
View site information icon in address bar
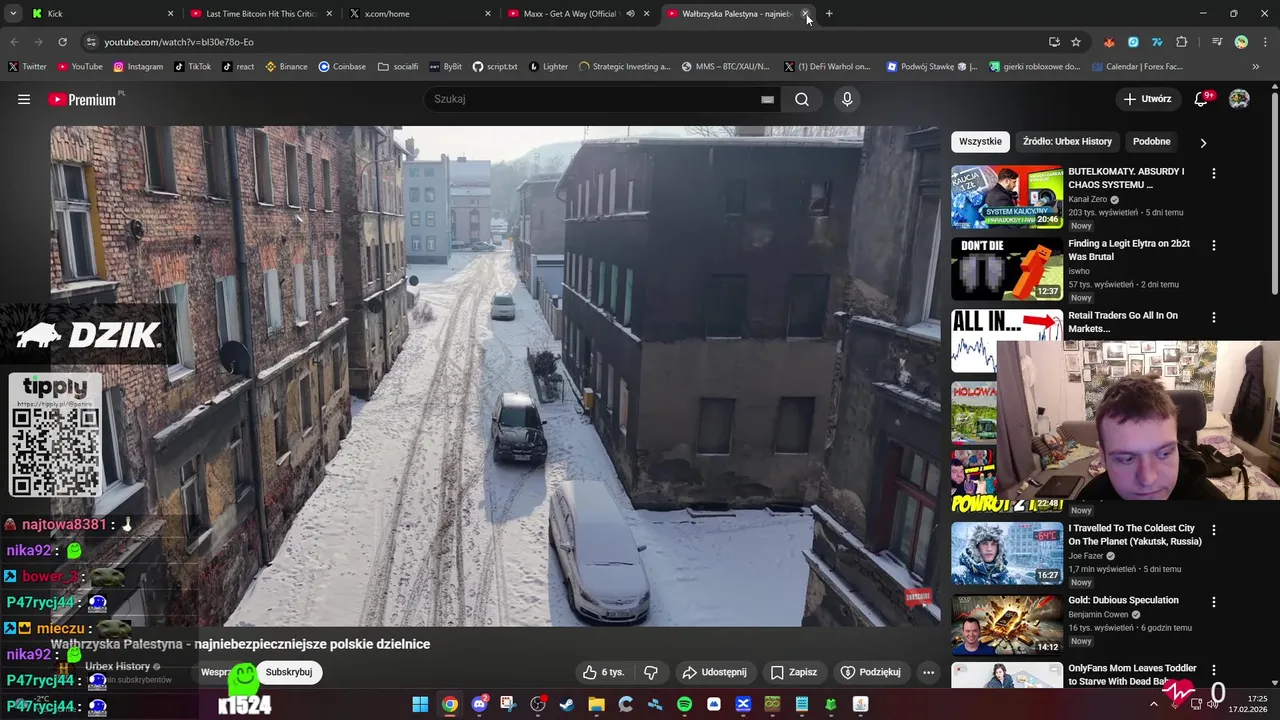point(91,42)
